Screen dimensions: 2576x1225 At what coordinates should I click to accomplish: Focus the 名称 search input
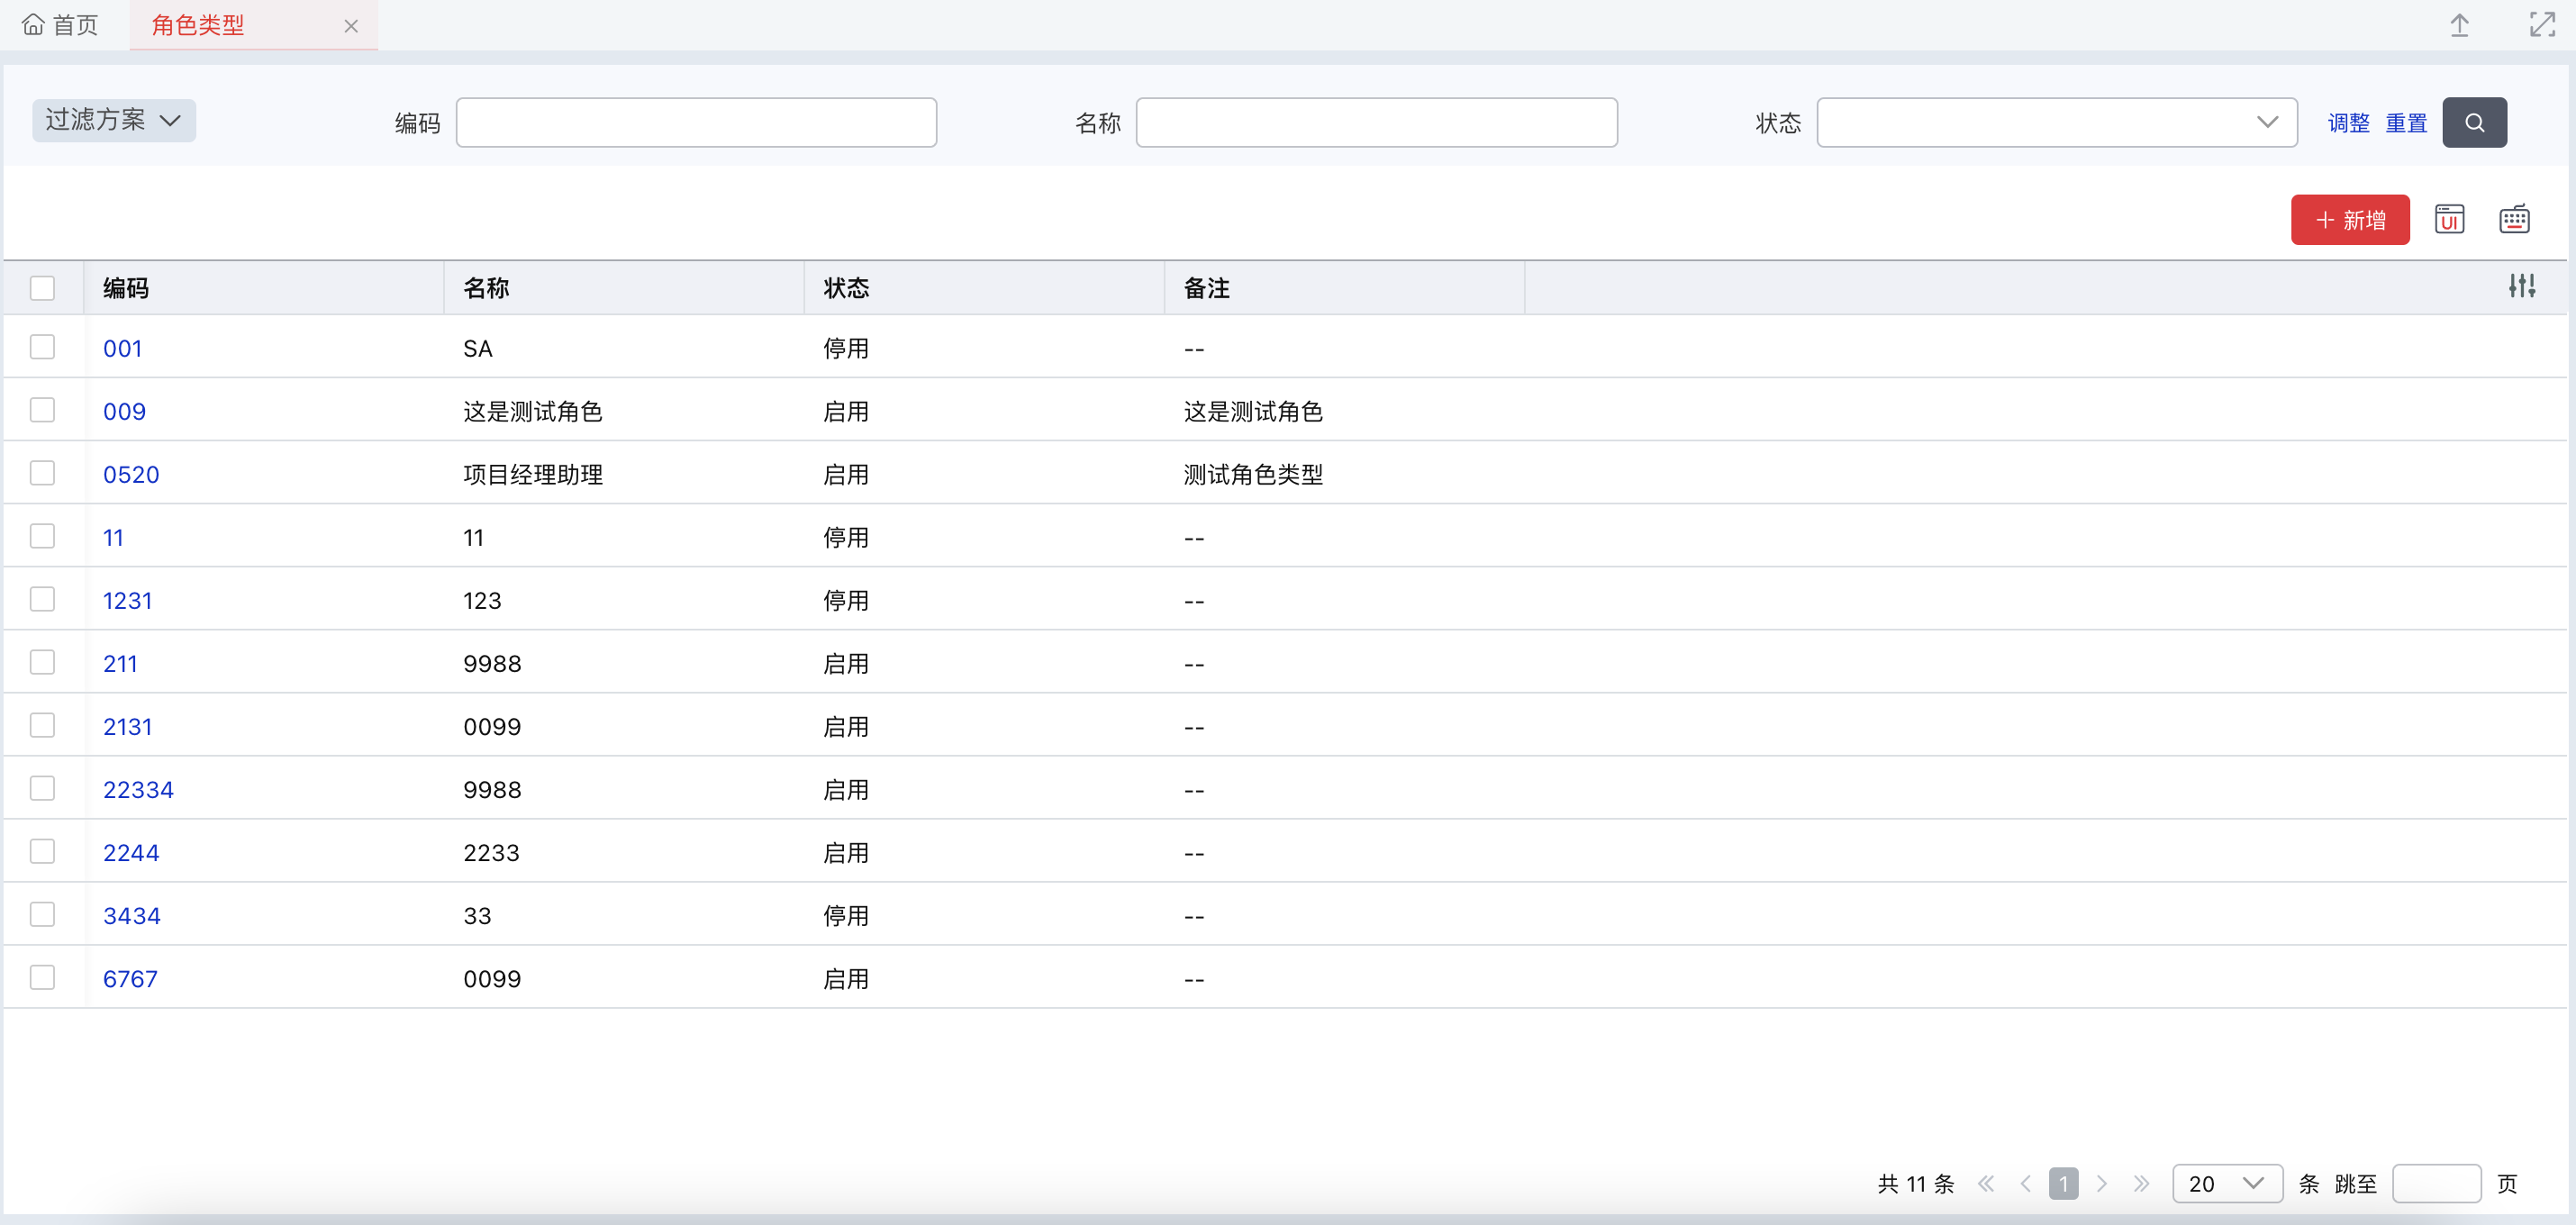pyautogui.click(x=1376, y=122)
